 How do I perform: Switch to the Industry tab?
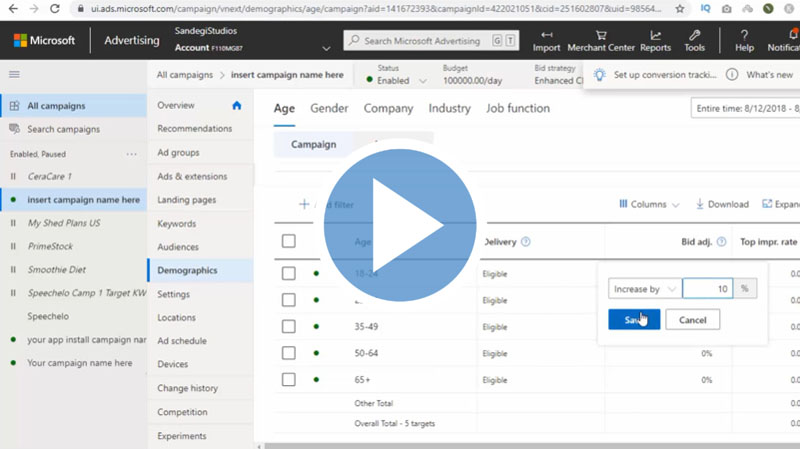[449, 108]
